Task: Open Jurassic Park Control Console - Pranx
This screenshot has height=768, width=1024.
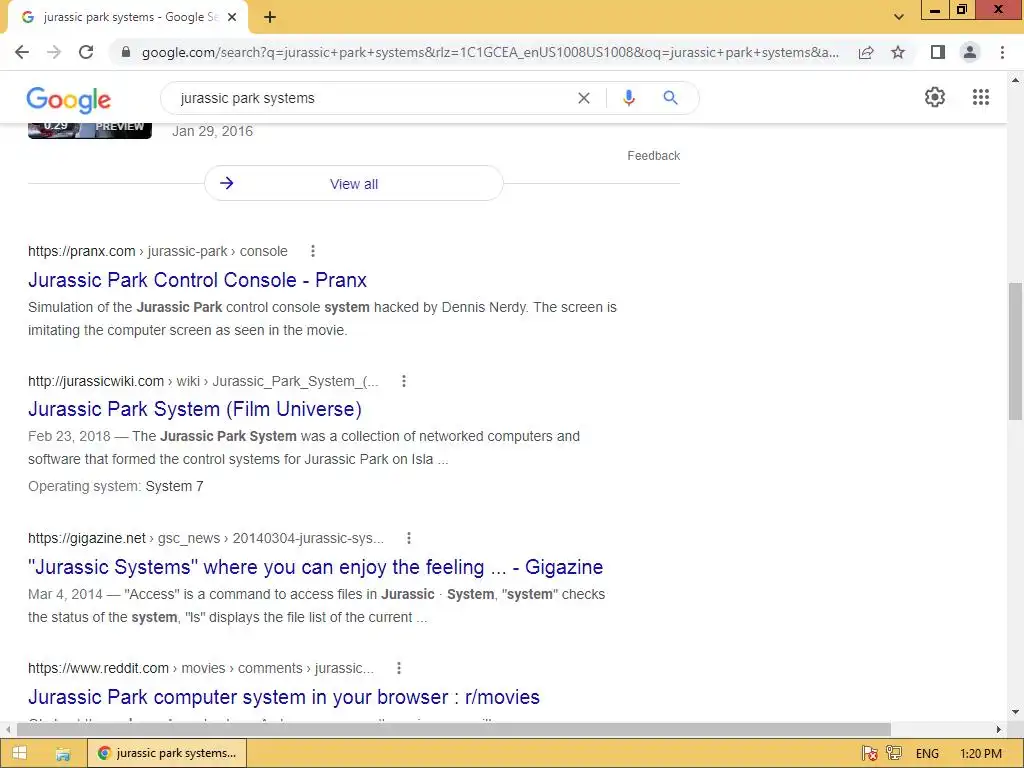Action: [x=197, y=280]
